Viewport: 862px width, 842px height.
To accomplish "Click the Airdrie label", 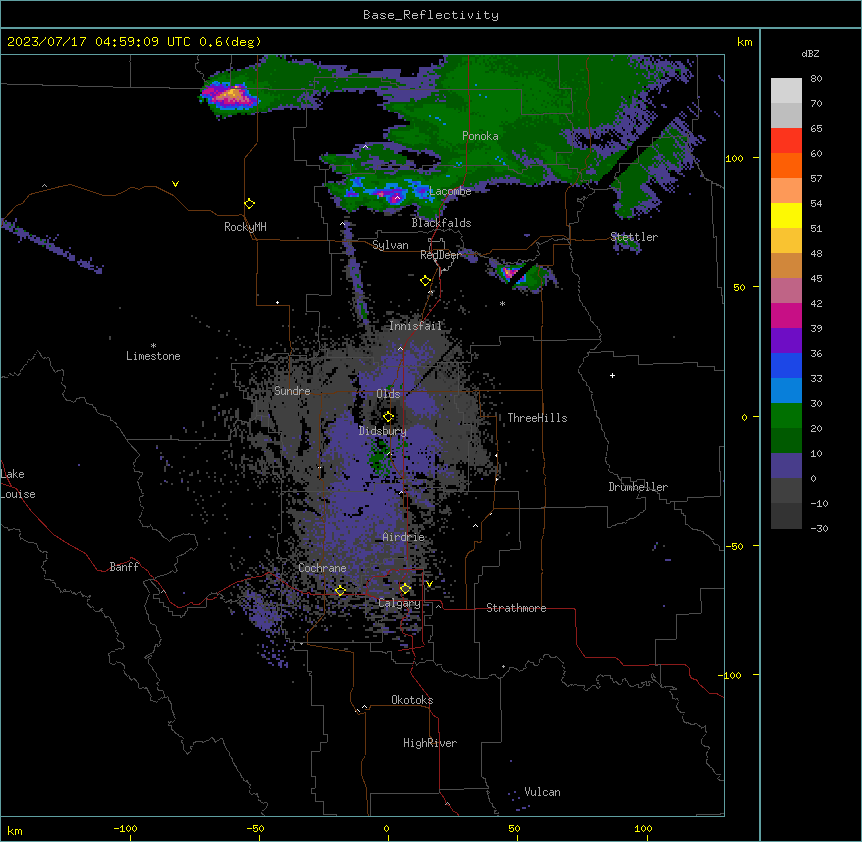I will pyautogui.click(x=403, y=537).
